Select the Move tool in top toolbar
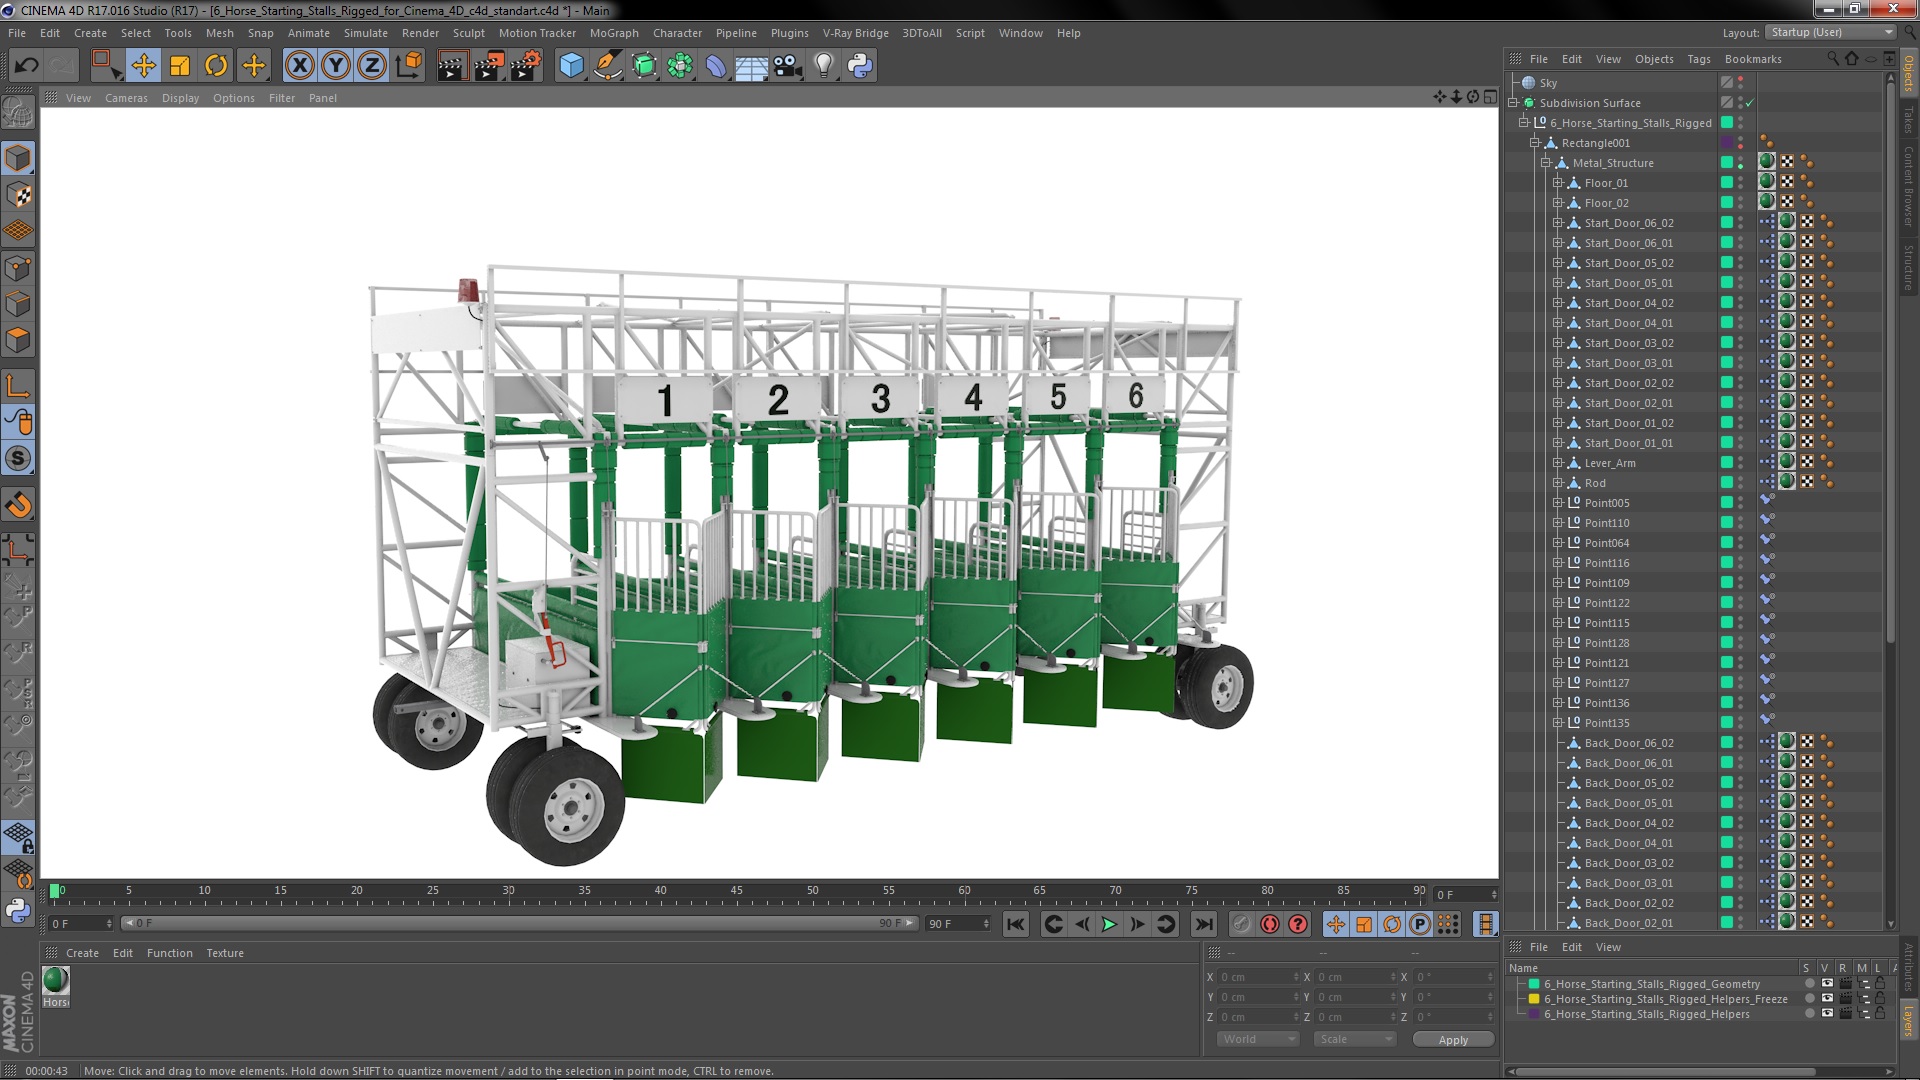Screen dimensions: 1920x1080 pos(143,66)
